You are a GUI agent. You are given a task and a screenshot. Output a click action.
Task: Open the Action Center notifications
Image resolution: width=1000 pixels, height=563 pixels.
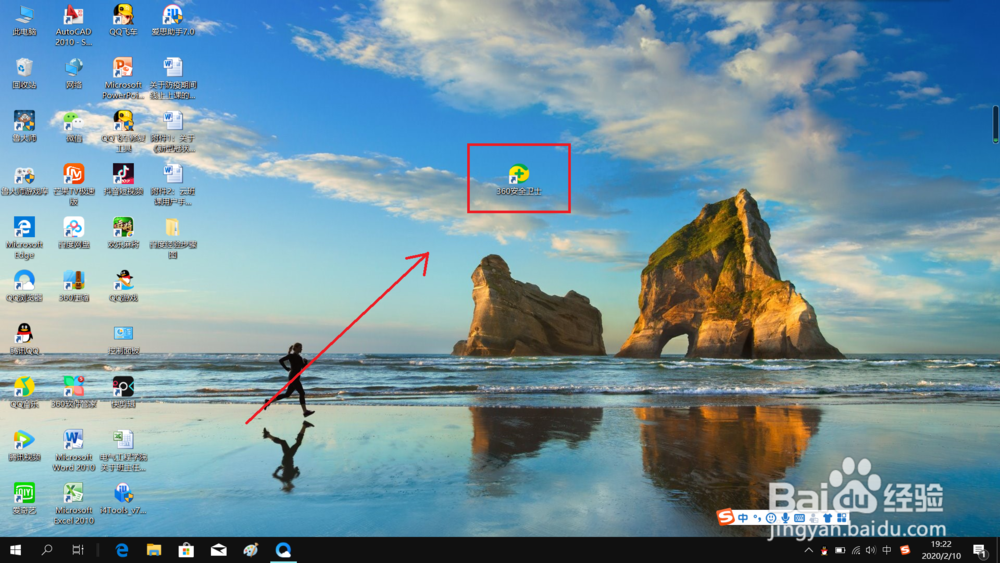pyautogui.click(x=980, y=550)
